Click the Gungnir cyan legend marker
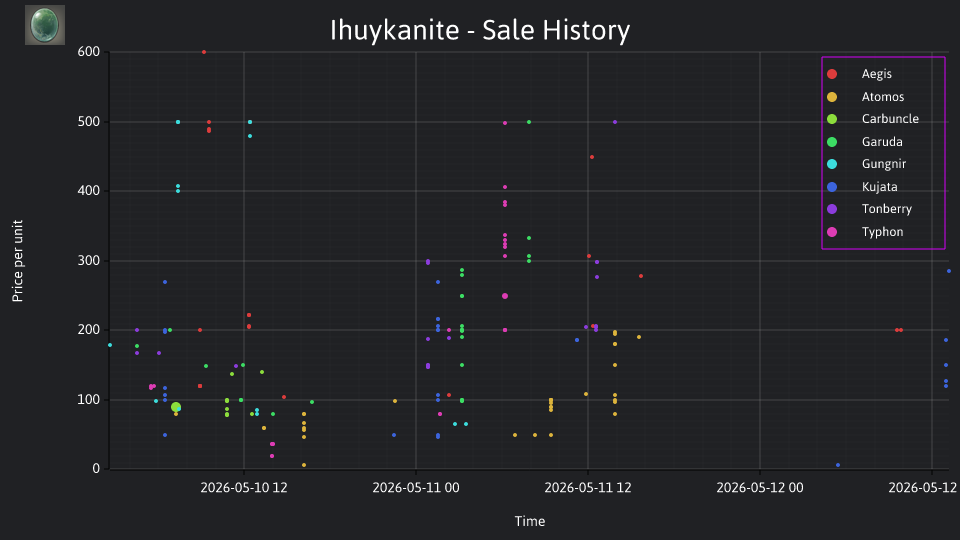960x540 pixels. (832, 164)
